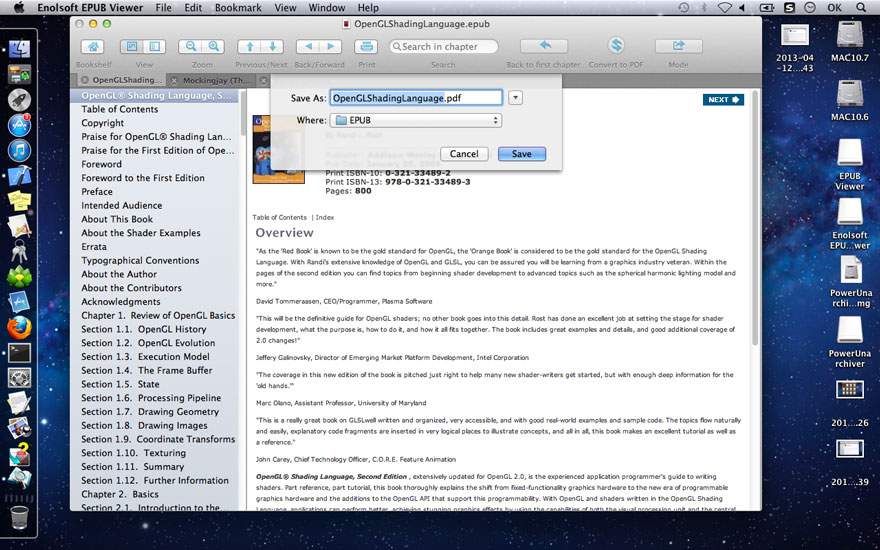Close the Mockingjay tab
The height and width of the screenshot is (550, 880).
click(x=175, y=80)
